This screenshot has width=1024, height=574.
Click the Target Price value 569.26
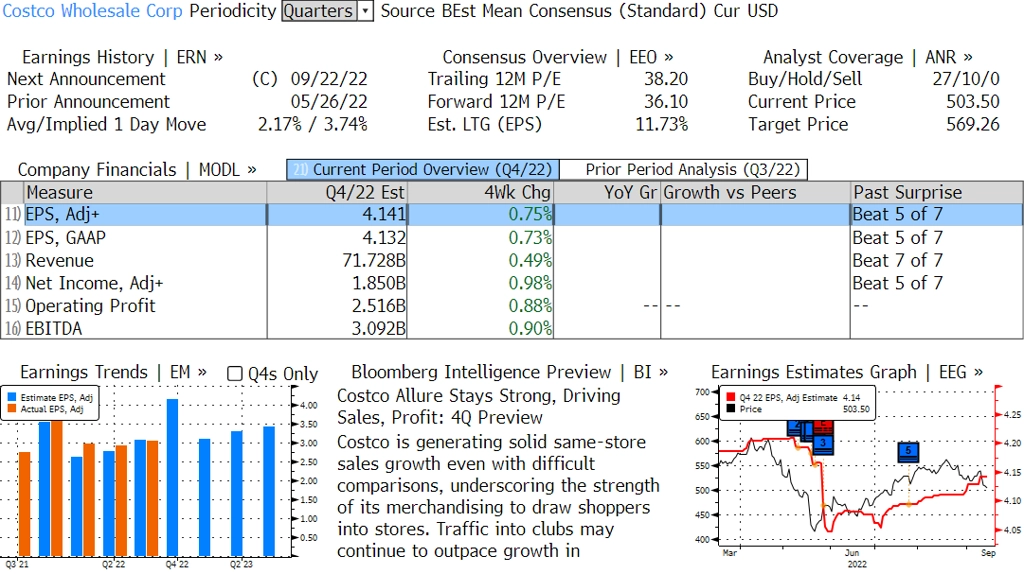(973, 125)
